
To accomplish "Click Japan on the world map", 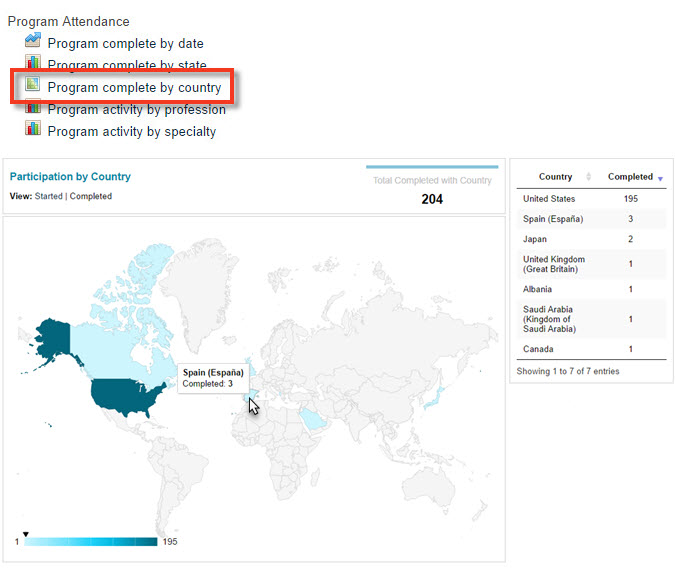I will (435, 398).
